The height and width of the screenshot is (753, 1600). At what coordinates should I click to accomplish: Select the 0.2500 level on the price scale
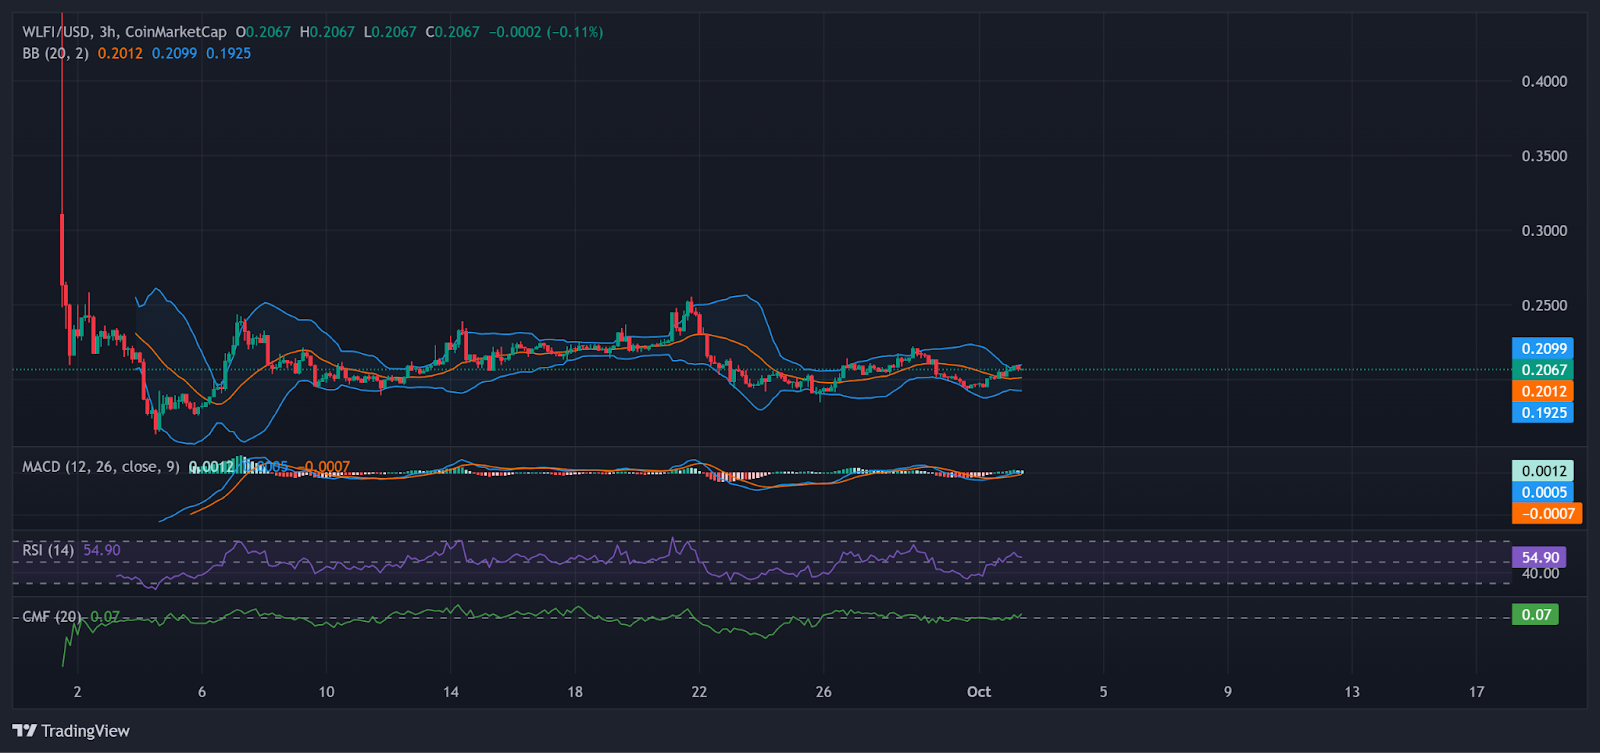(1544, 305)
